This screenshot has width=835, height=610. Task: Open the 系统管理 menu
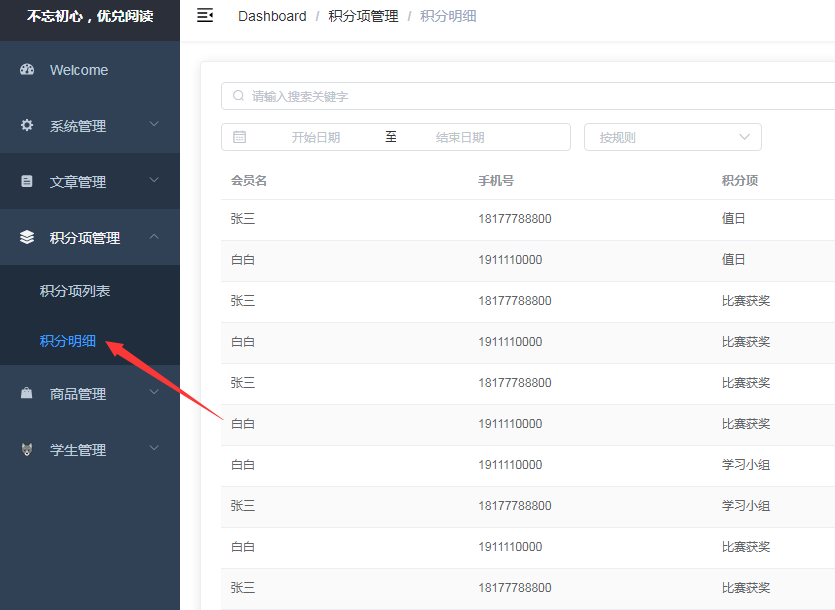(90, 126)
